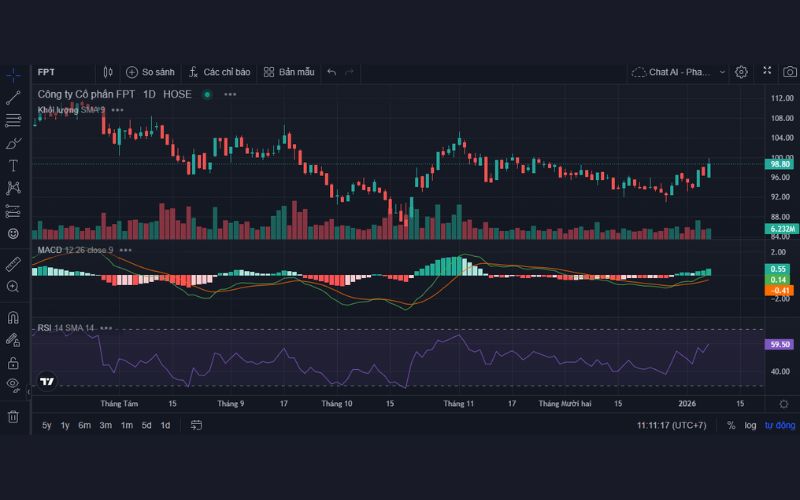Click the So sánh compare button

coord(150,72)
